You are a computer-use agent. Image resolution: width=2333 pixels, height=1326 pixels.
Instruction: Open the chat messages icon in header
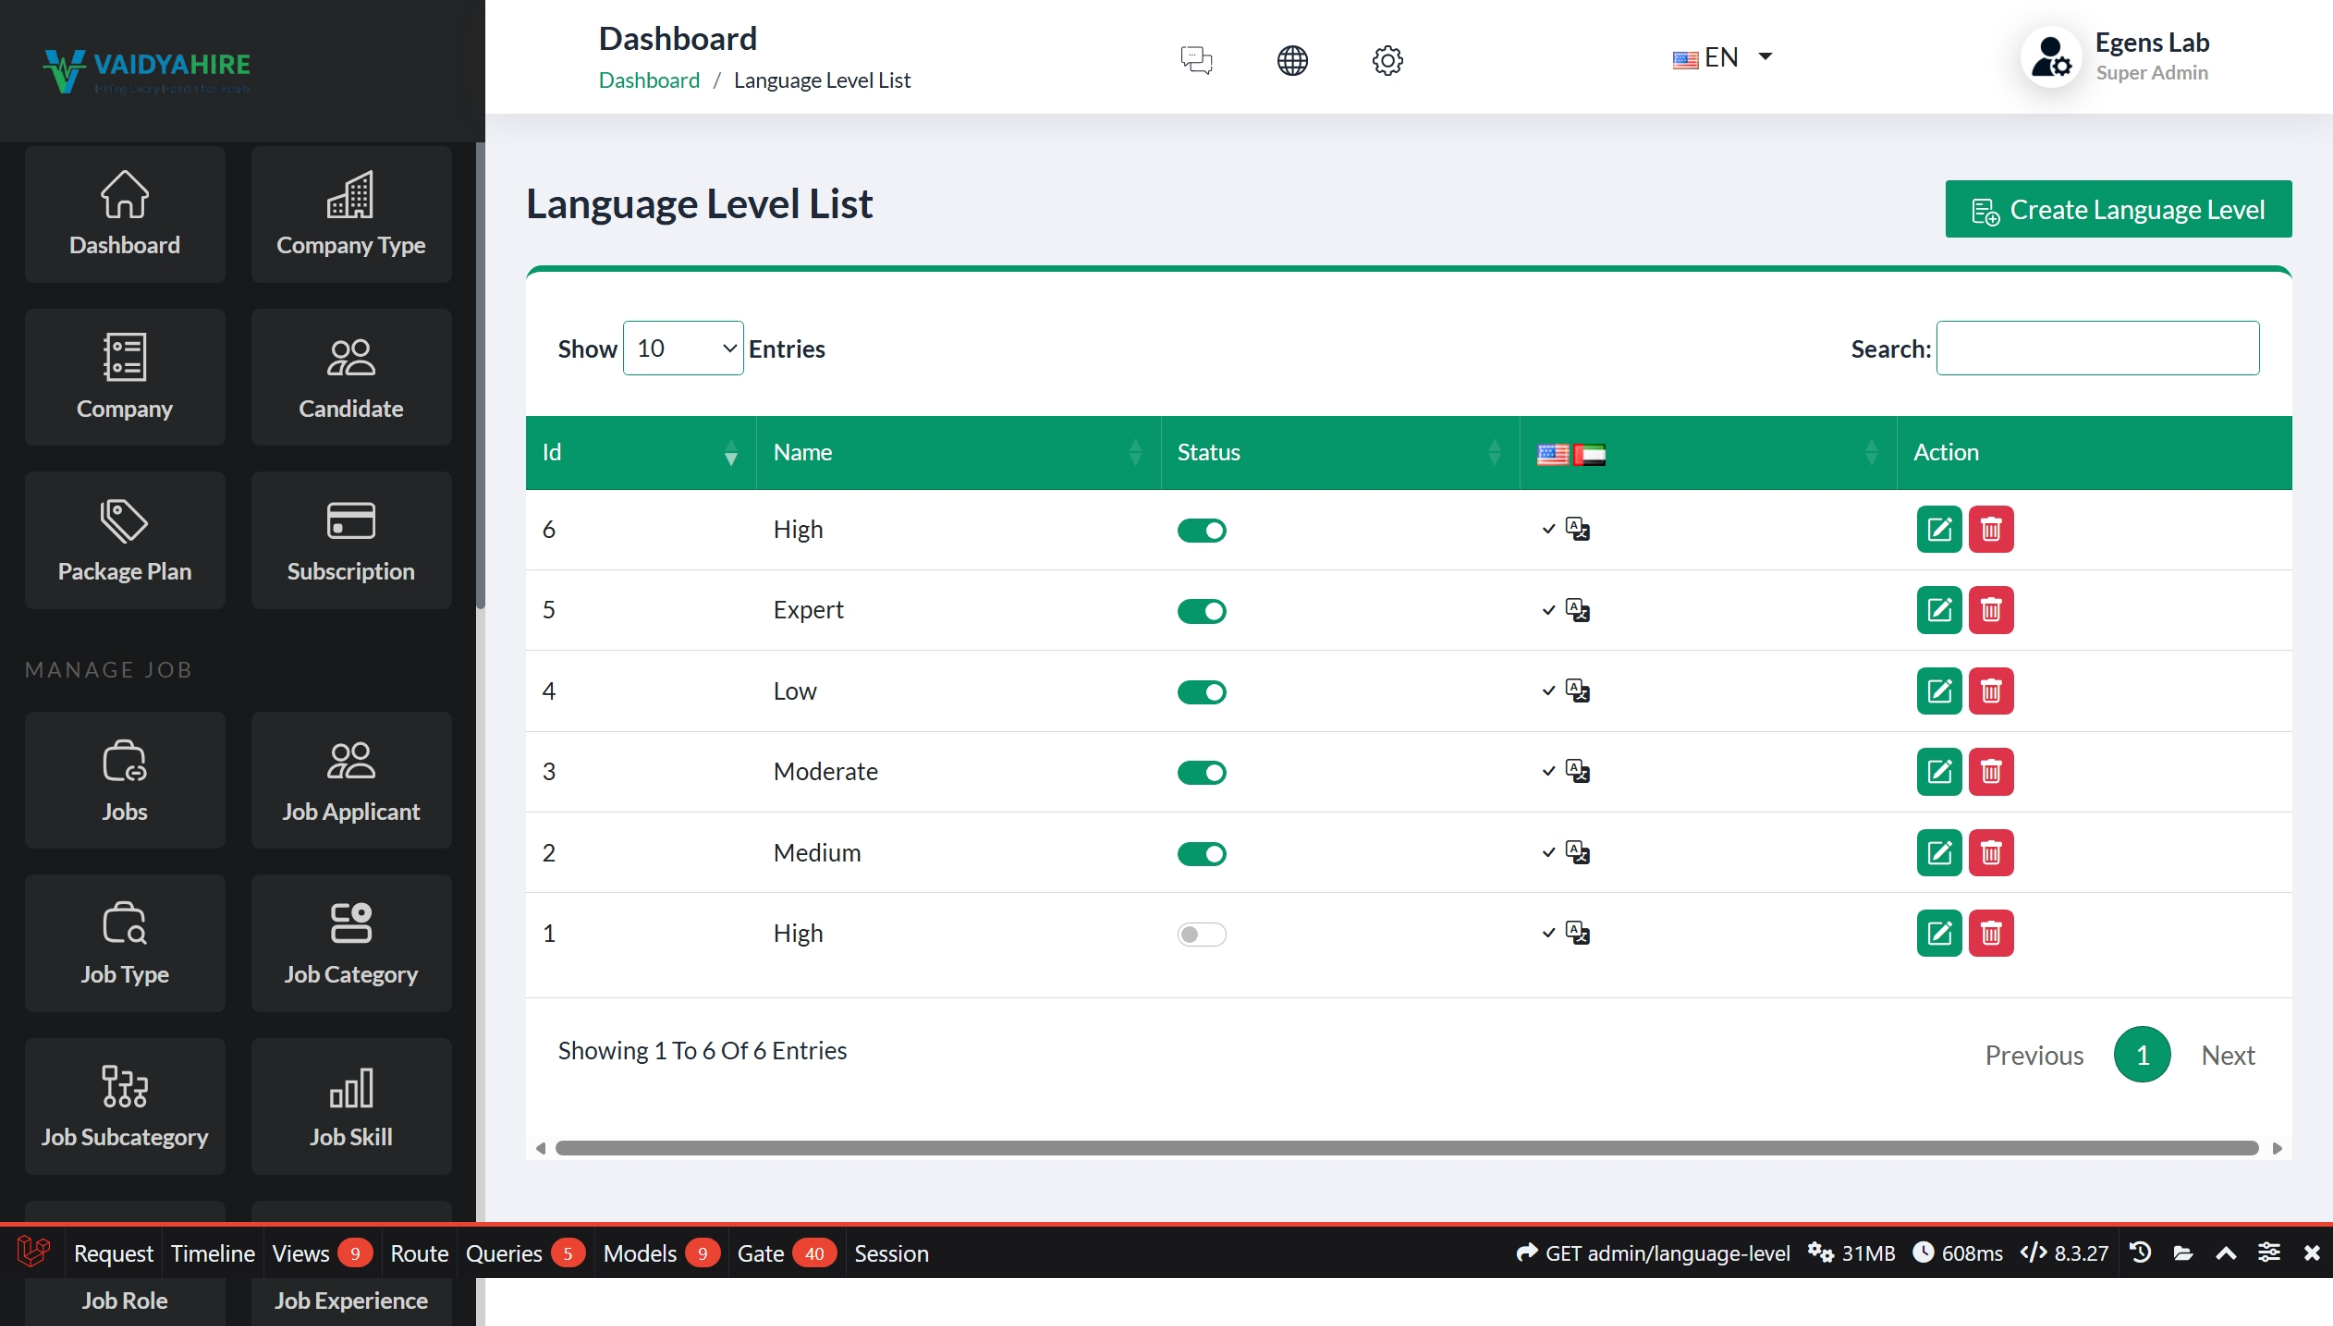tap(1196, 60)
